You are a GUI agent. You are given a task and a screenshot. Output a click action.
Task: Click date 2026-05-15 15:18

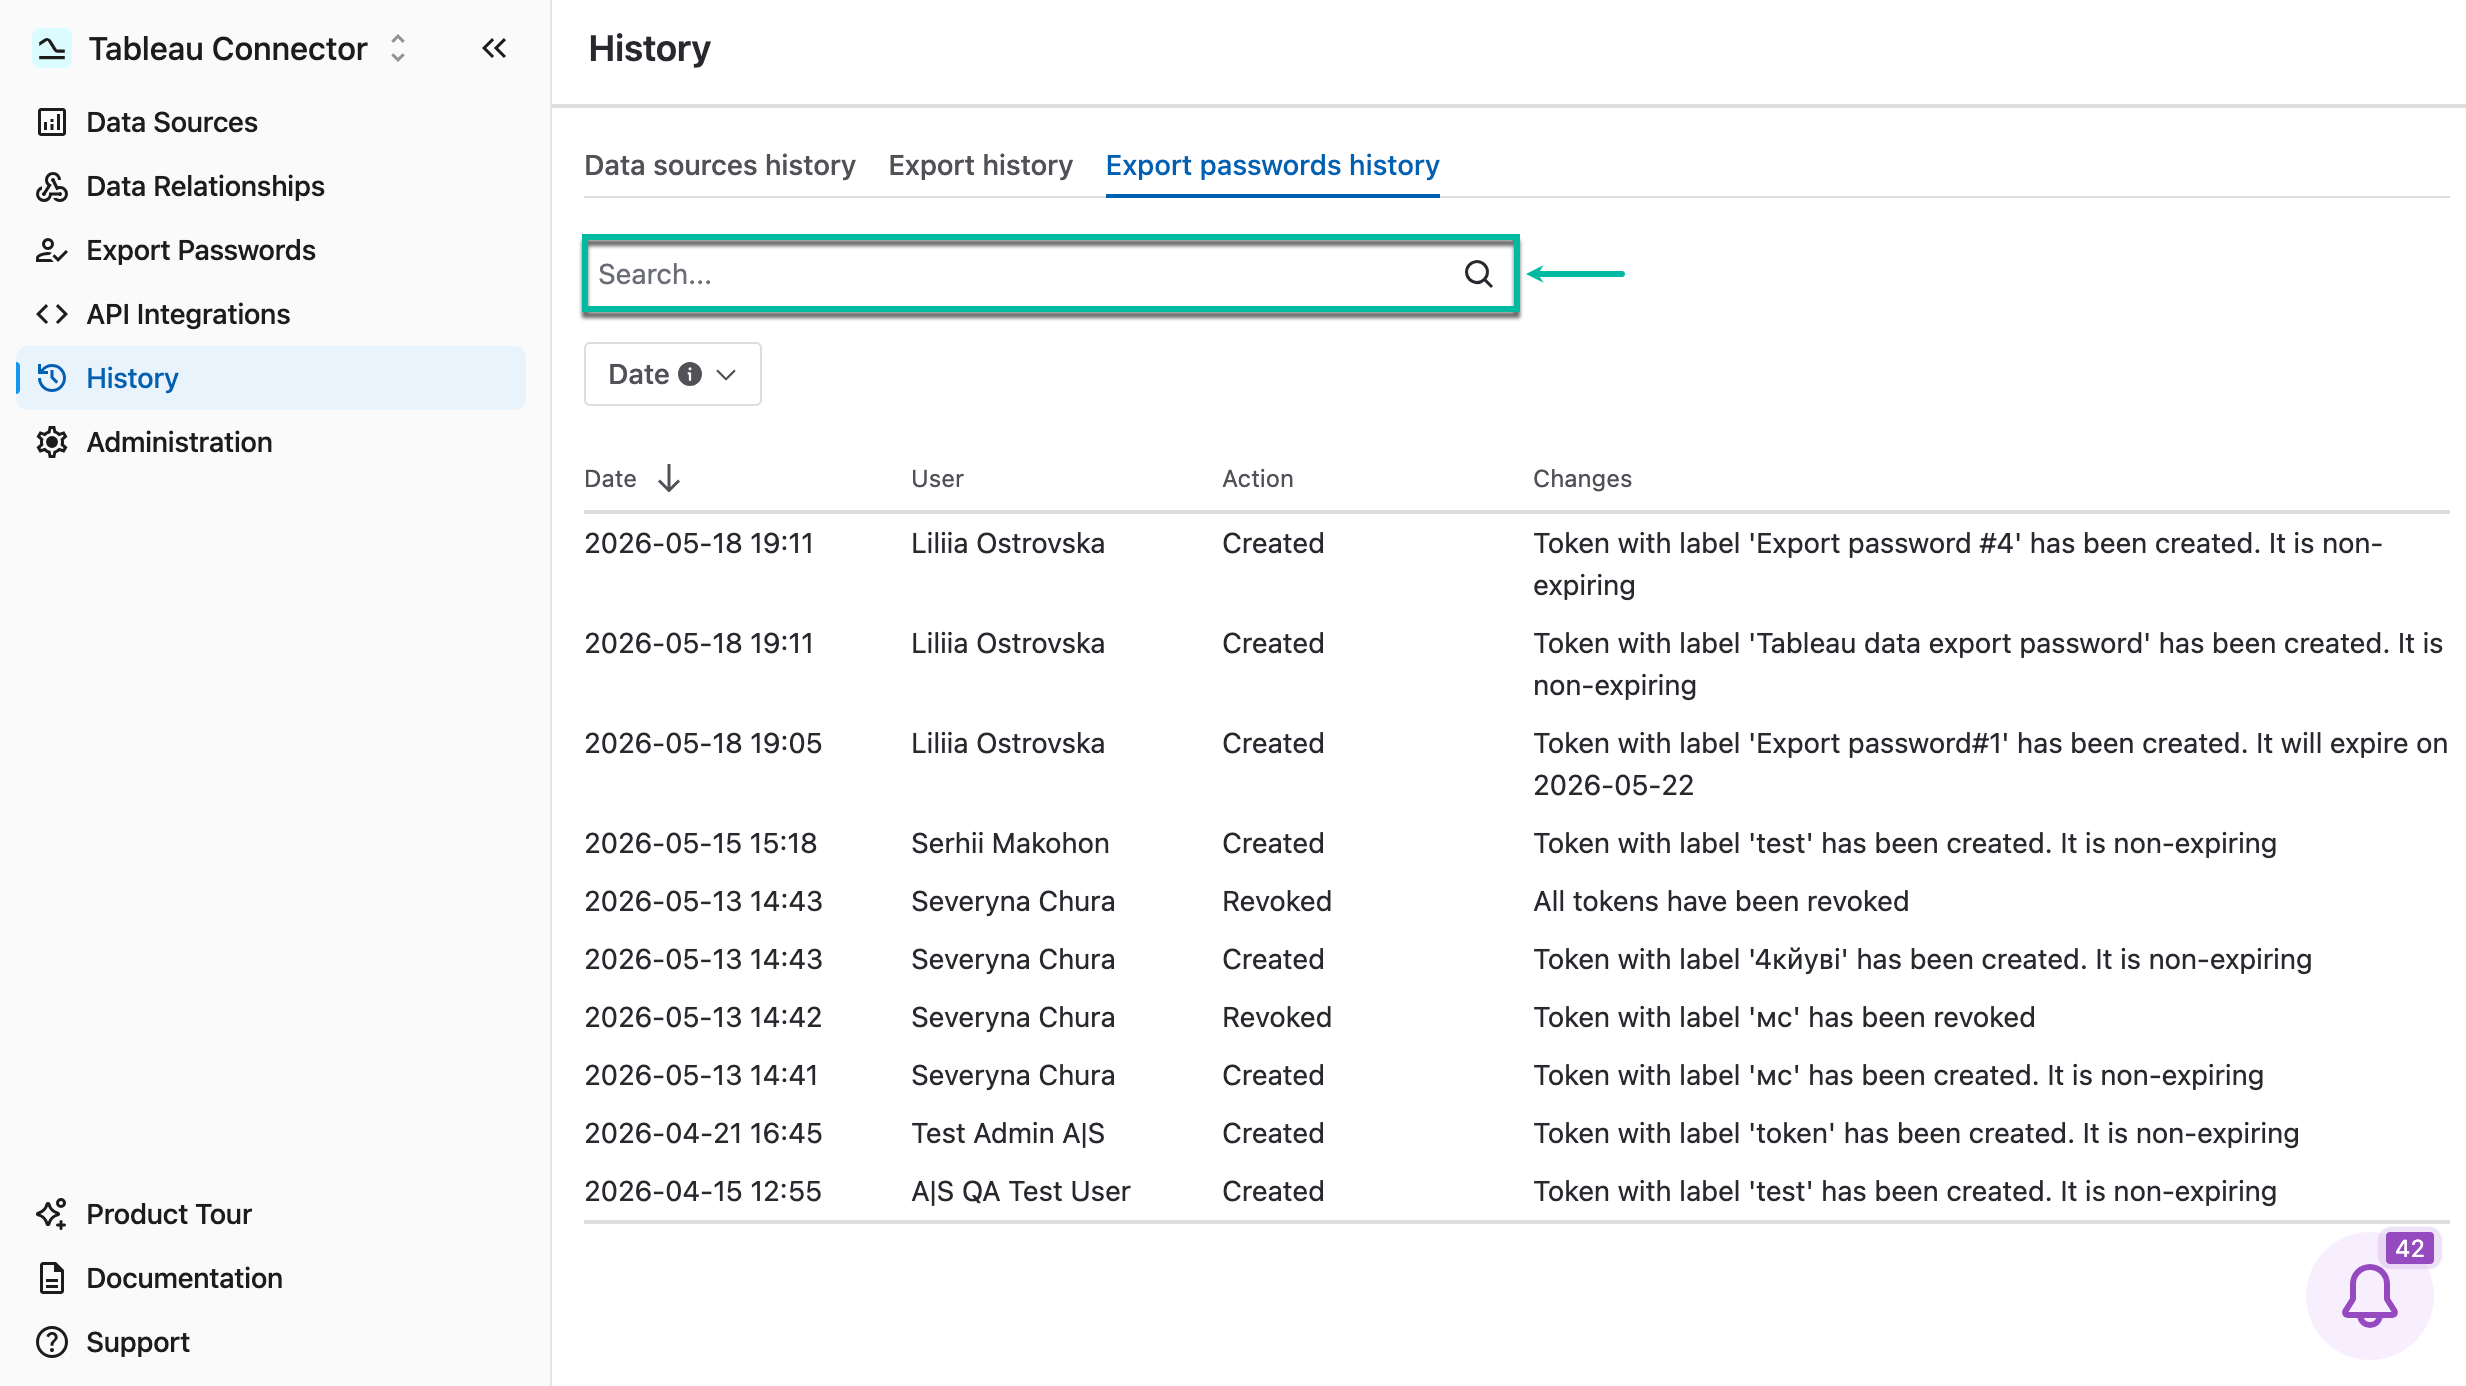[x=701, y=843]
